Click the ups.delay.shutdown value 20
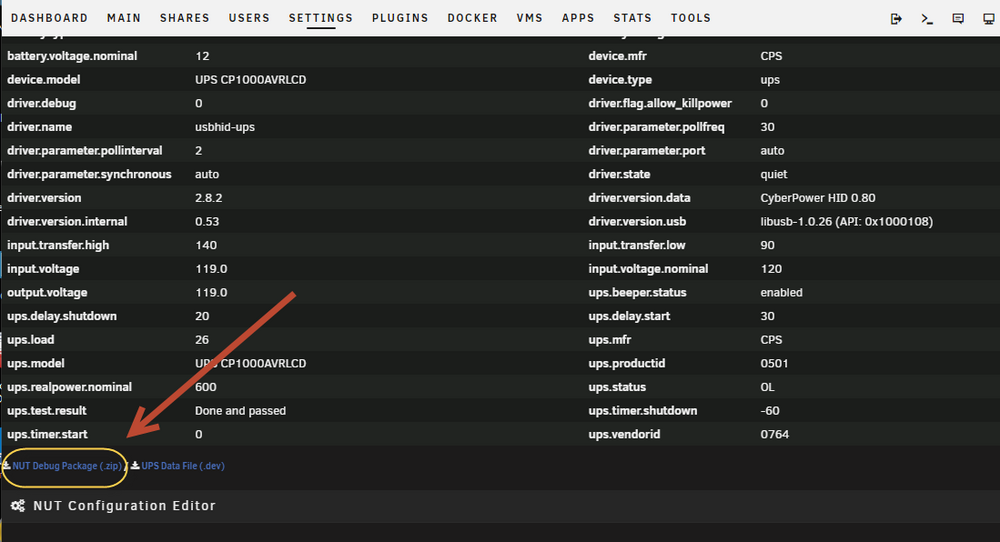This screenshot has width=1000, height=542. [x=202, y=316]
